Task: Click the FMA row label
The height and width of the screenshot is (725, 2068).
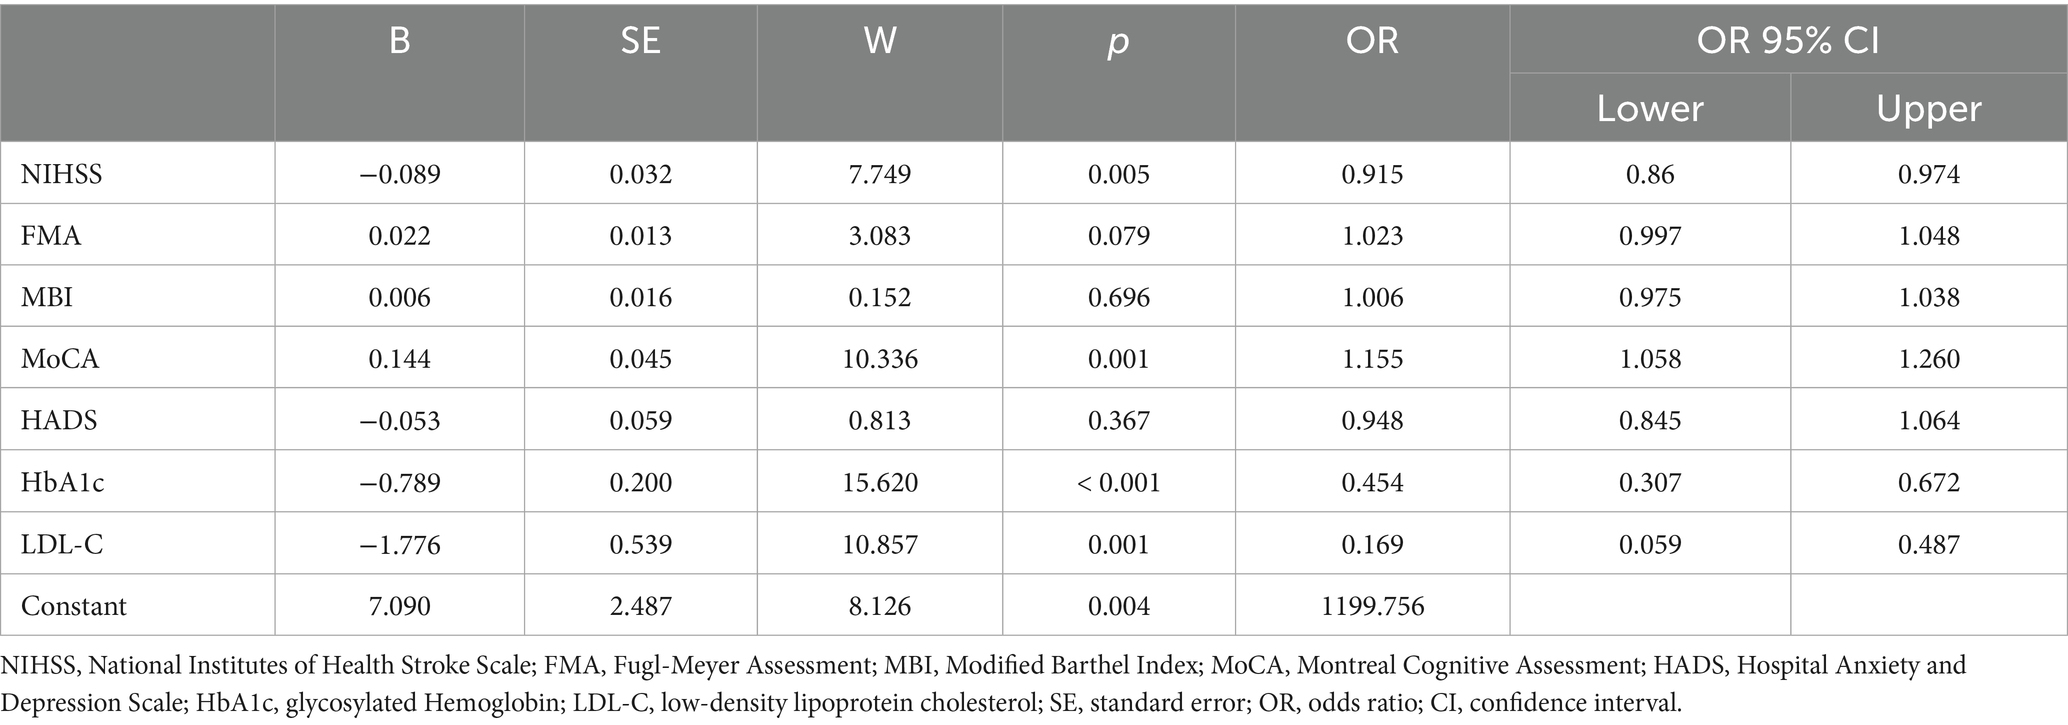Action: pos(51,236)
